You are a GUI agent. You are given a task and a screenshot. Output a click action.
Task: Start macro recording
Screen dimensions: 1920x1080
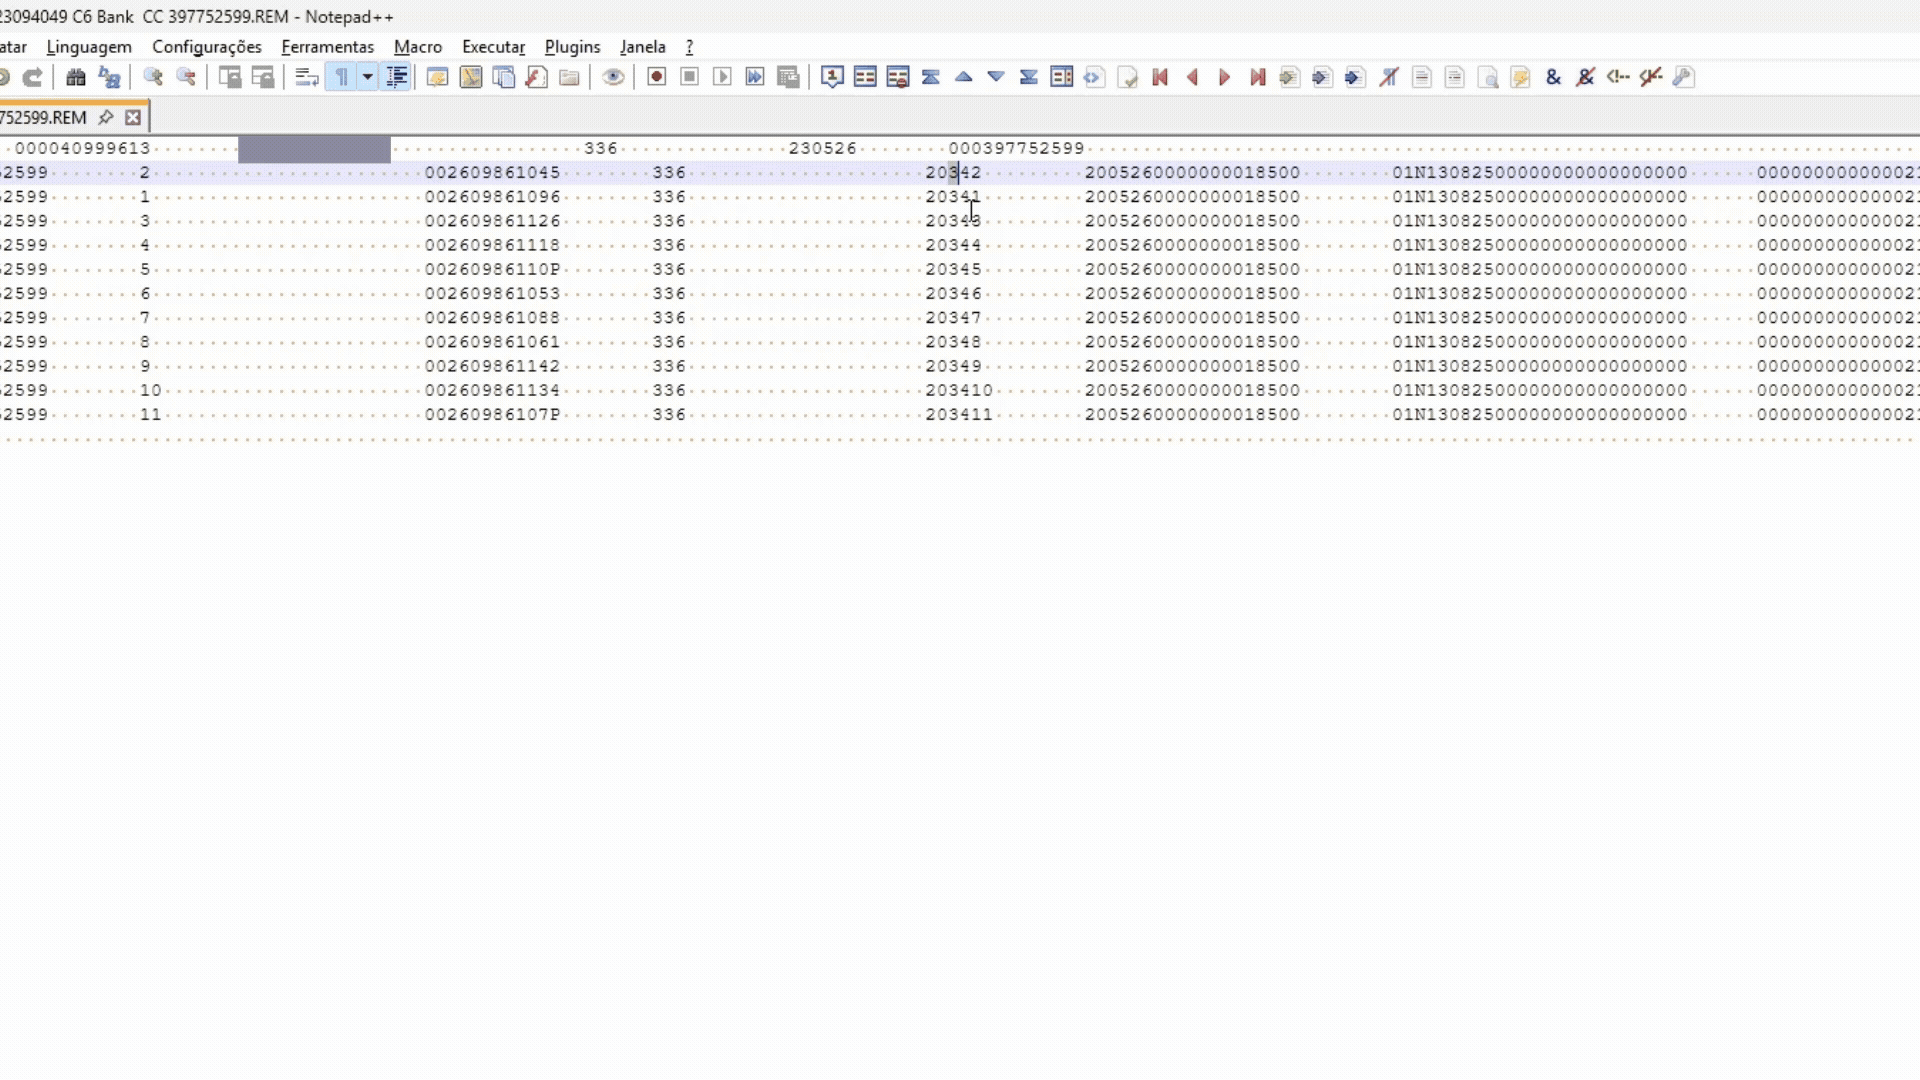click(x=657, y=77)
